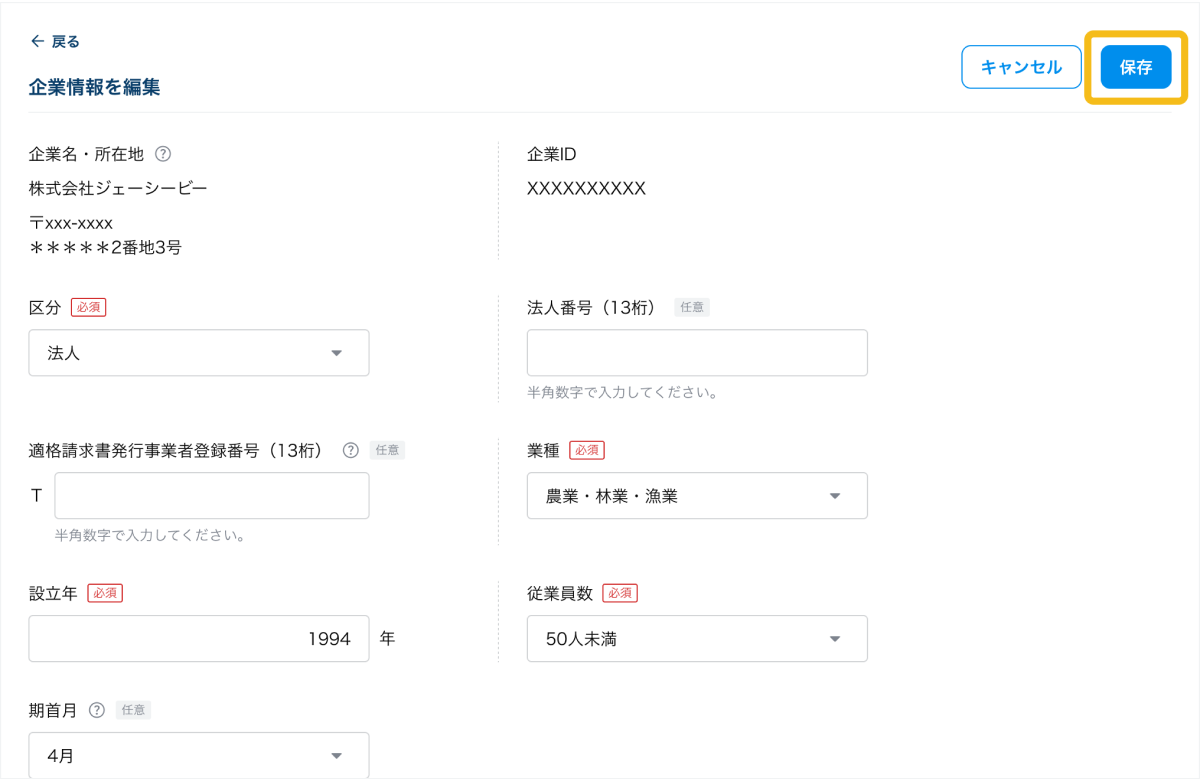Click the help icon next to 期首月
The width and height of the screenshot is (1200, 779).
click(97, 710)
